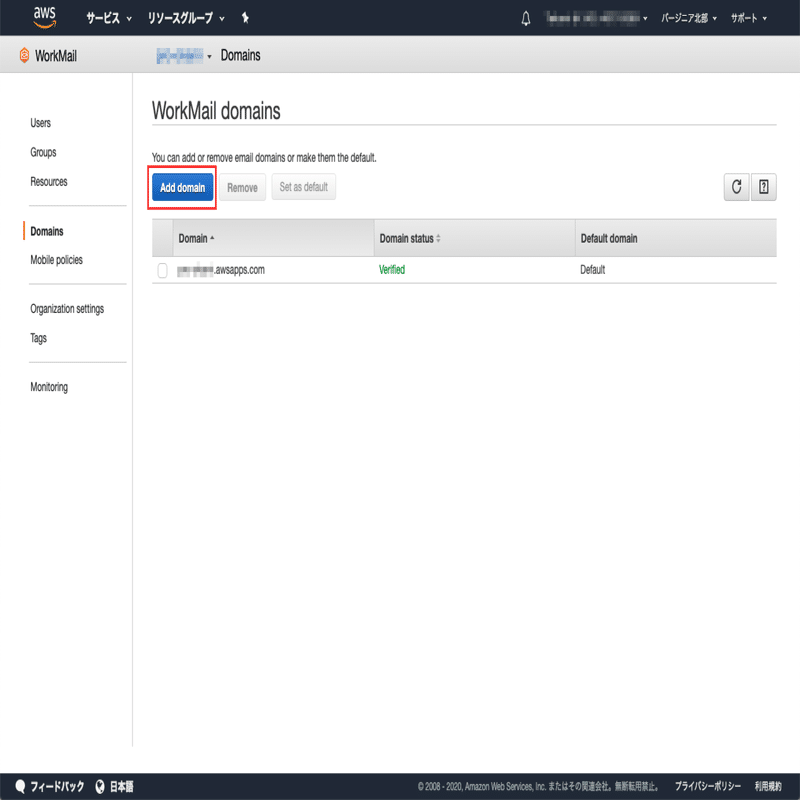
Task: Click the Add domain button
Action: [x=181, y=187]
